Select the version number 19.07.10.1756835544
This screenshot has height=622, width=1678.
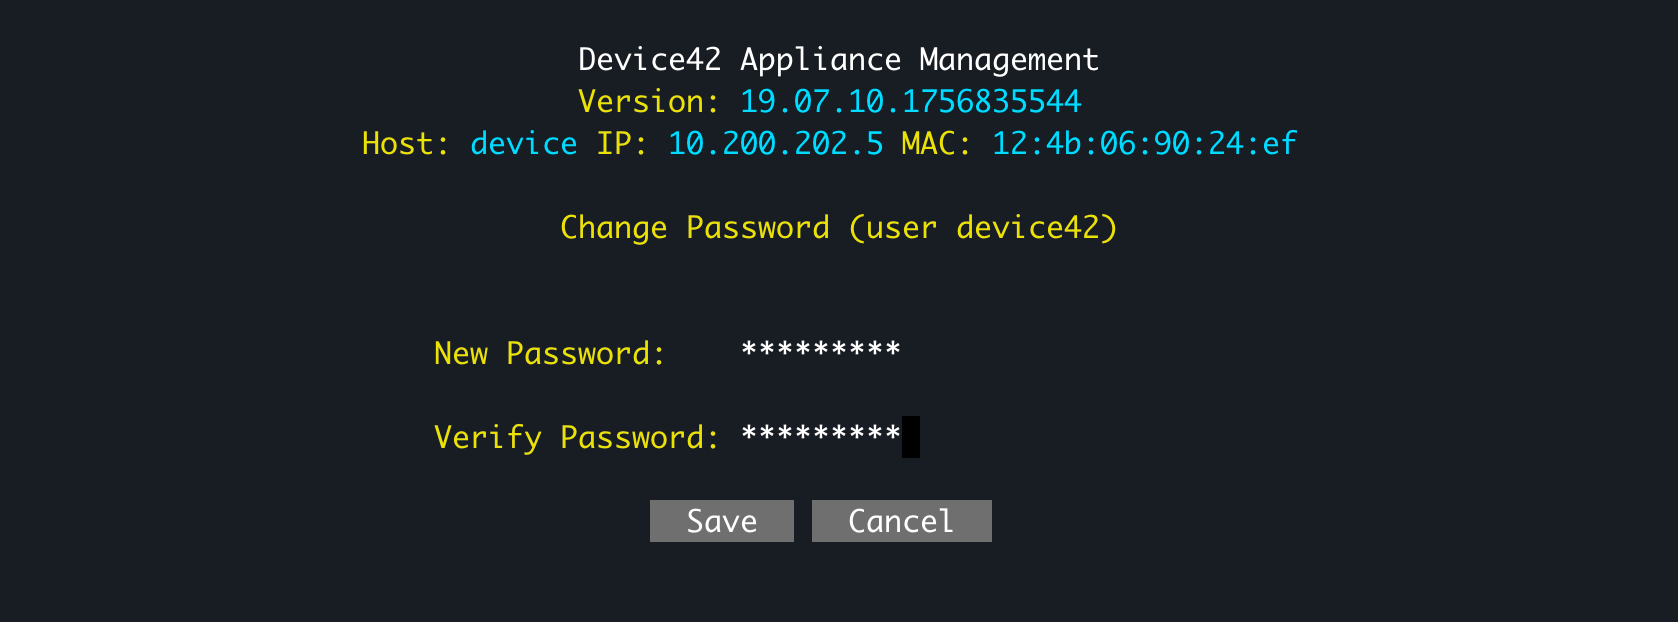click(909, 100)
